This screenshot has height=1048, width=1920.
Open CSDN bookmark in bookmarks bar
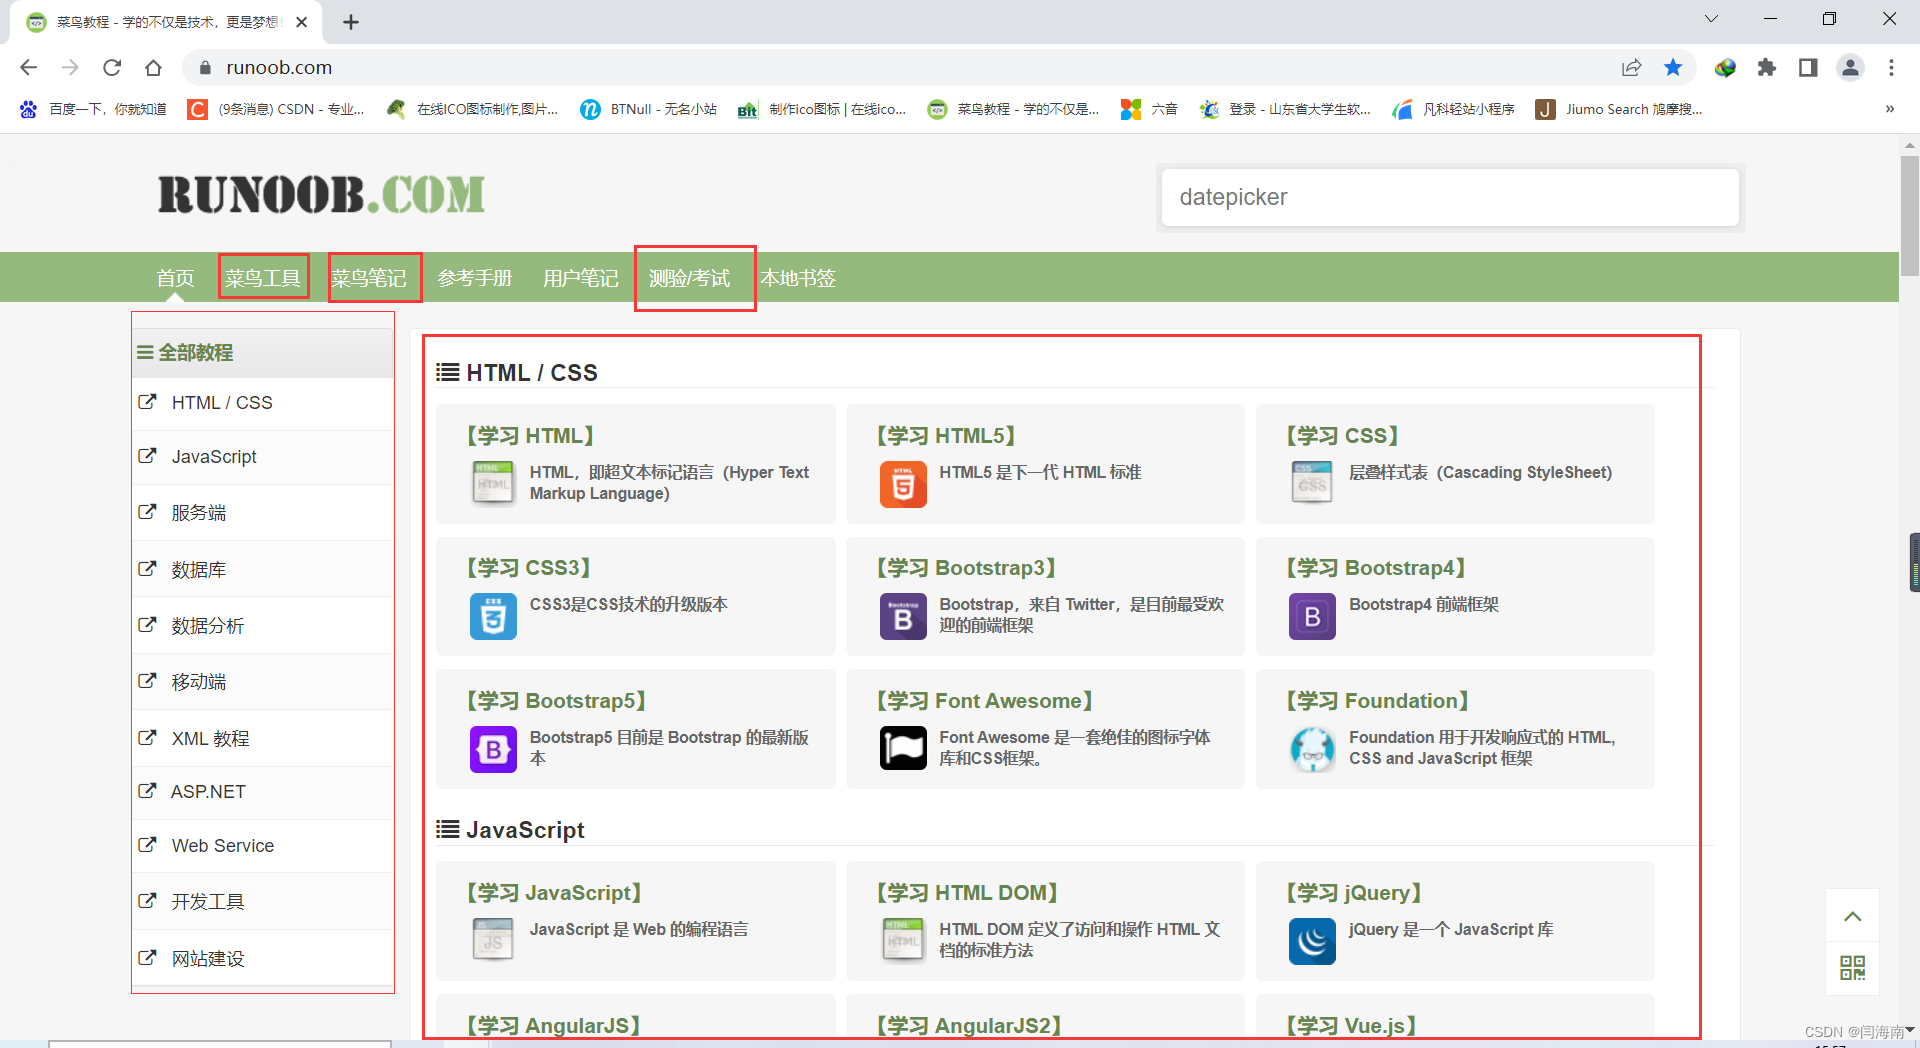click(x=277, y=109)
